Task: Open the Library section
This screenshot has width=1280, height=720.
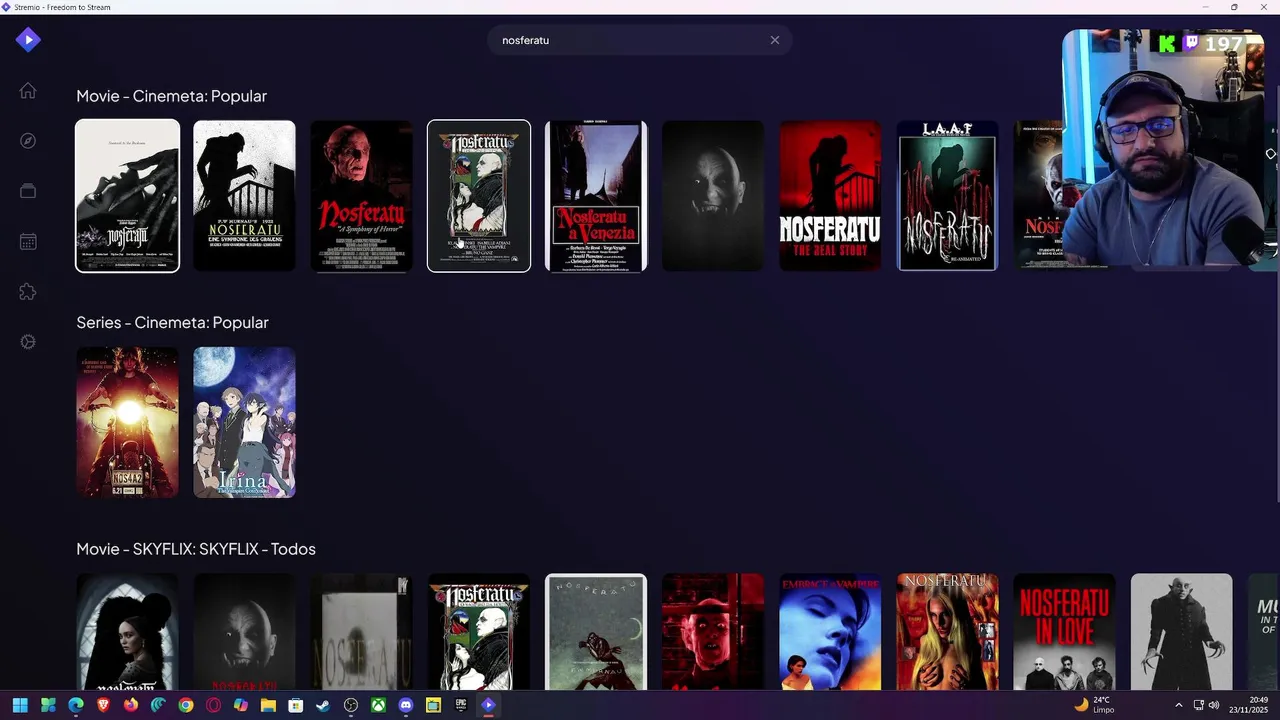Action: coord(28,191)
